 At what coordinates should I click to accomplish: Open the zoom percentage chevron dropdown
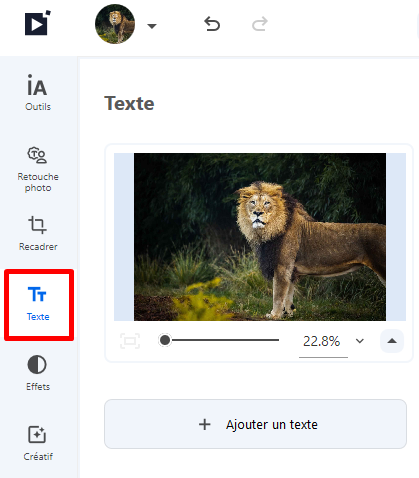(360, 341)
